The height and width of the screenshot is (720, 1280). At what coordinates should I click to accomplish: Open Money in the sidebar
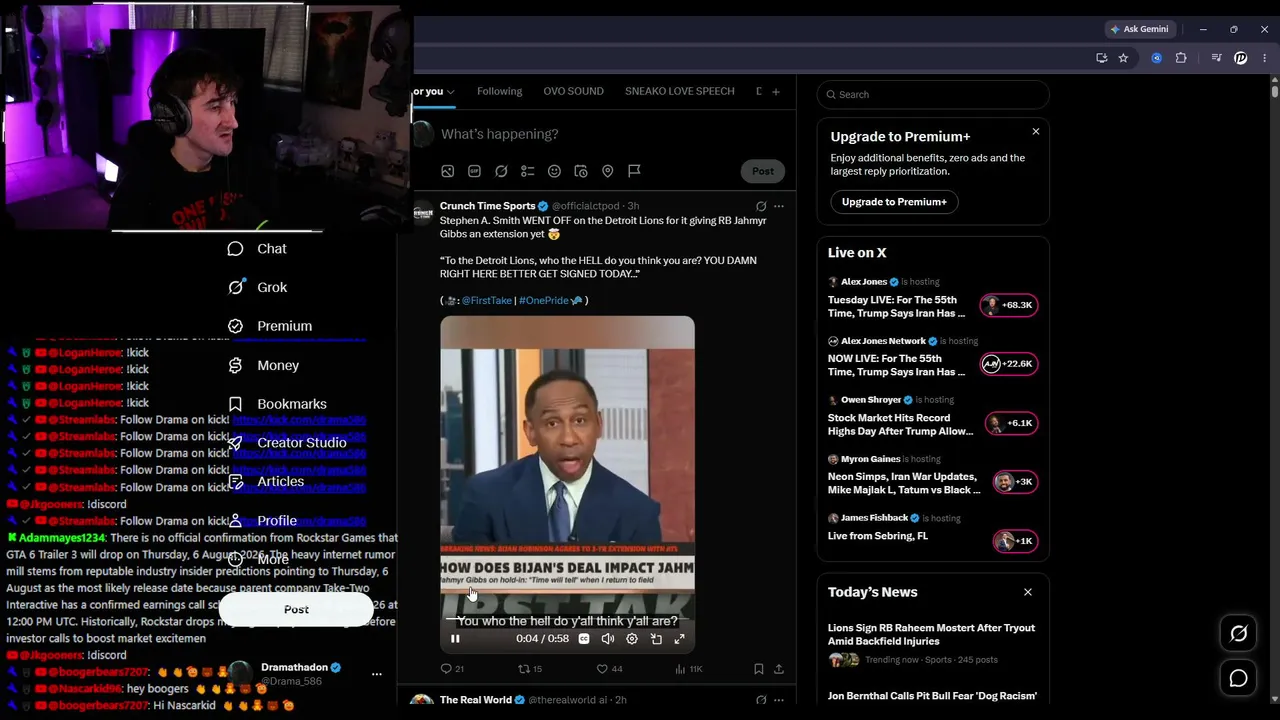tap(264, 366)
